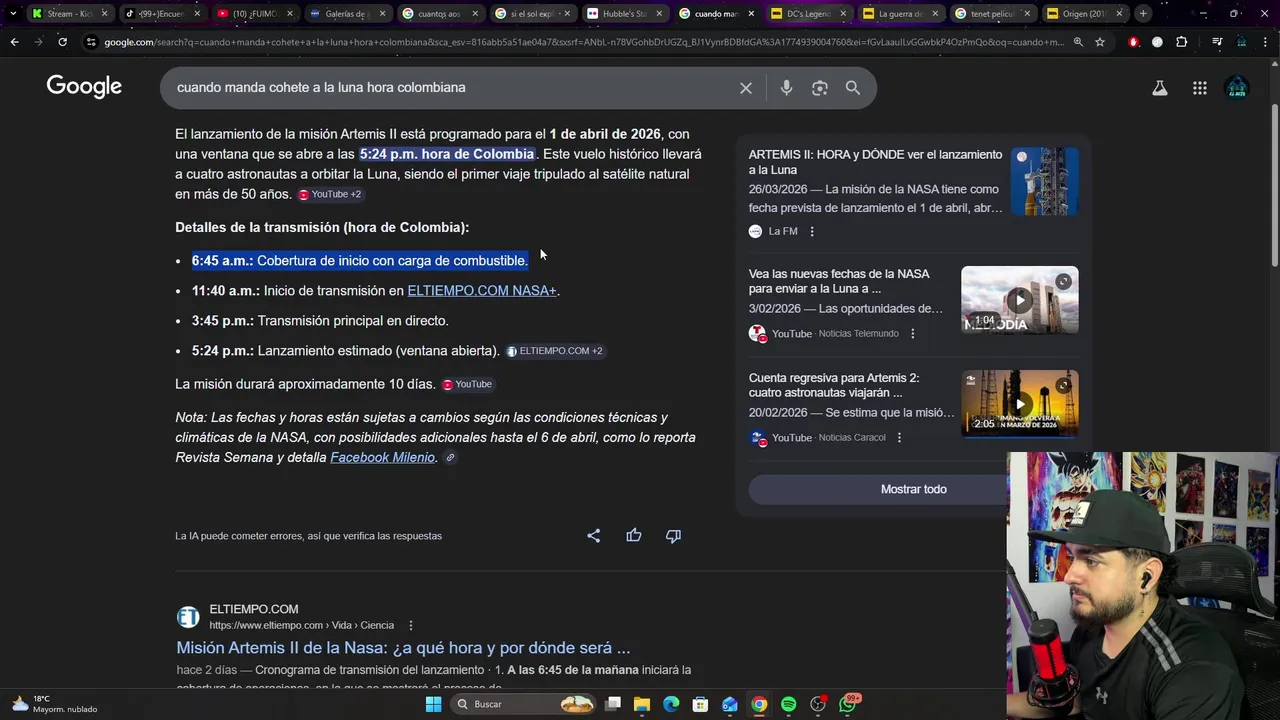Open File Explorer from taskbar
1280x720 pixels.
(x=642, y=704)
